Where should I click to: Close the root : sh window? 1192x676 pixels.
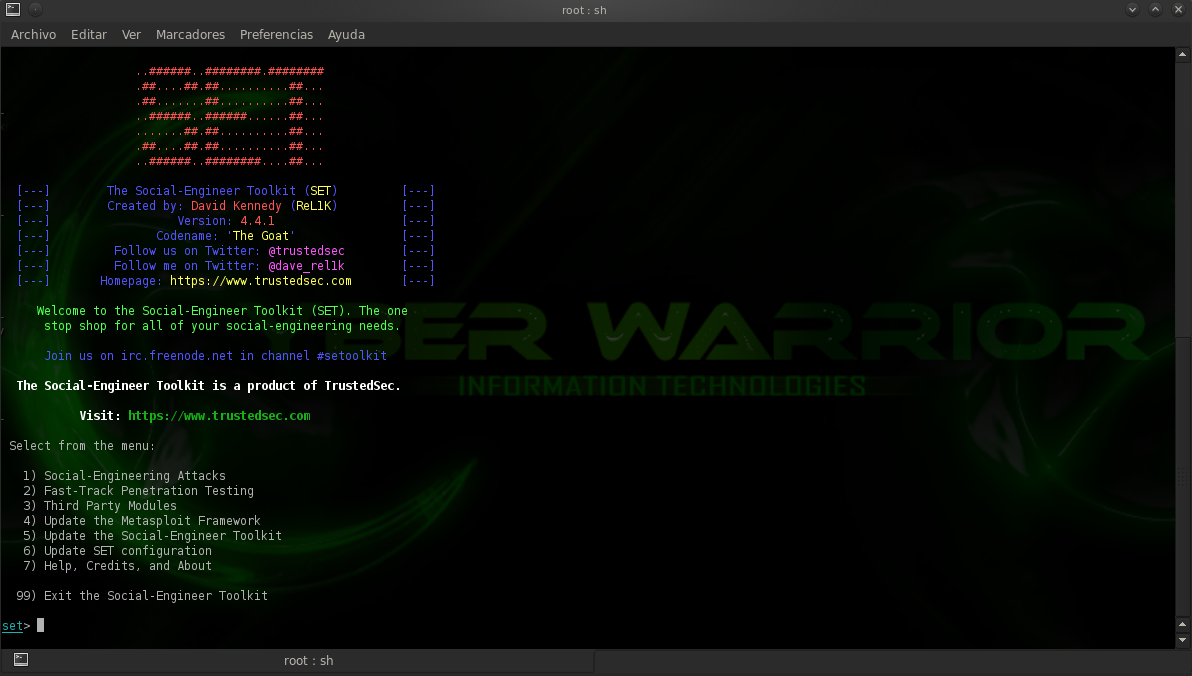[x=1178, y=10]
